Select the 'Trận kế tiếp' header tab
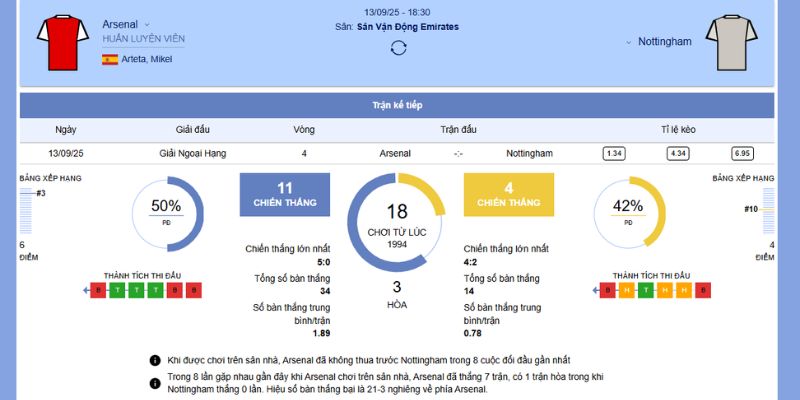This screenshot has height=400, width=800. [x=398, y=104]
